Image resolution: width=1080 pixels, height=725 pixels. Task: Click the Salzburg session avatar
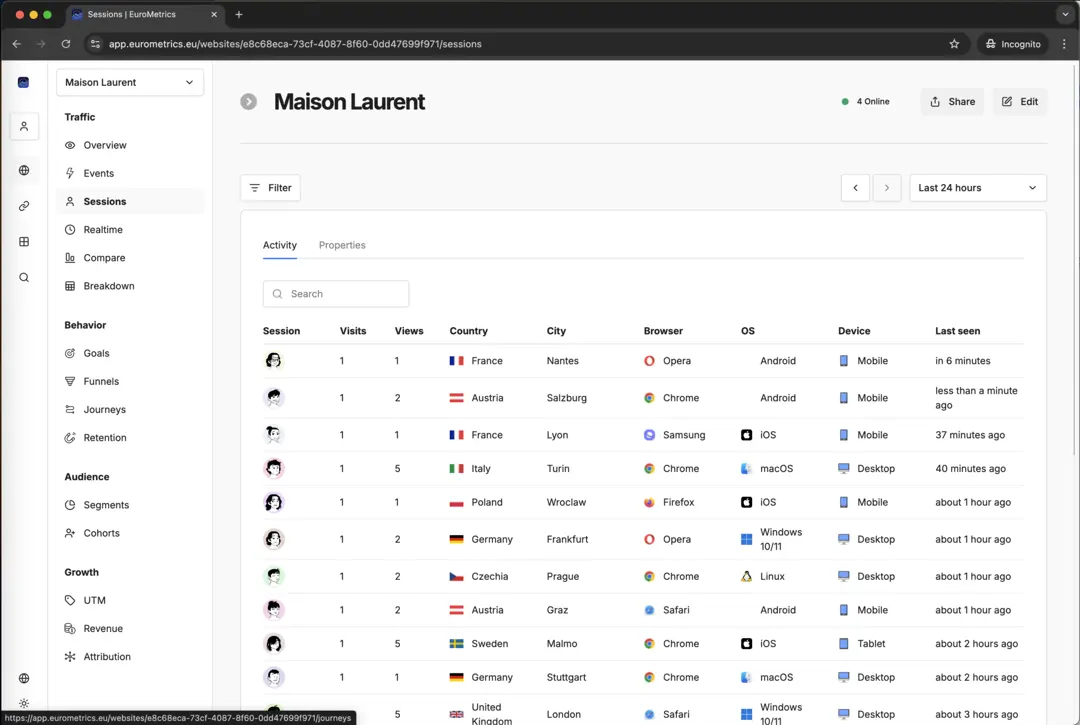click(x=274, y=398)
